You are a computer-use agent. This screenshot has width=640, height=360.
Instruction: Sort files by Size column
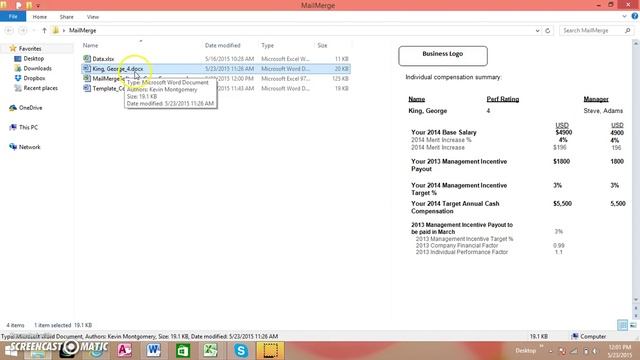[322, 45]
